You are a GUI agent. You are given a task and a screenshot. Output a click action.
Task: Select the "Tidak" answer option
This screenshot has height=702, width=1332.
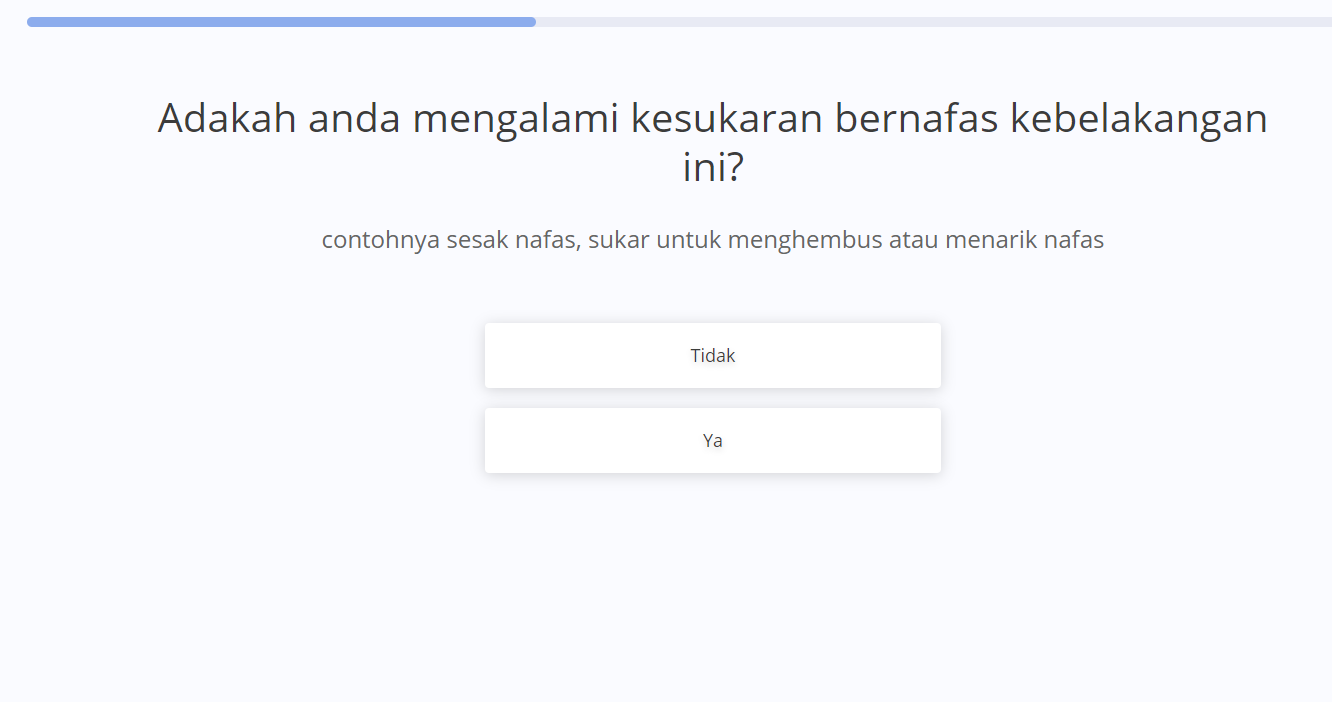coord(712,355)
